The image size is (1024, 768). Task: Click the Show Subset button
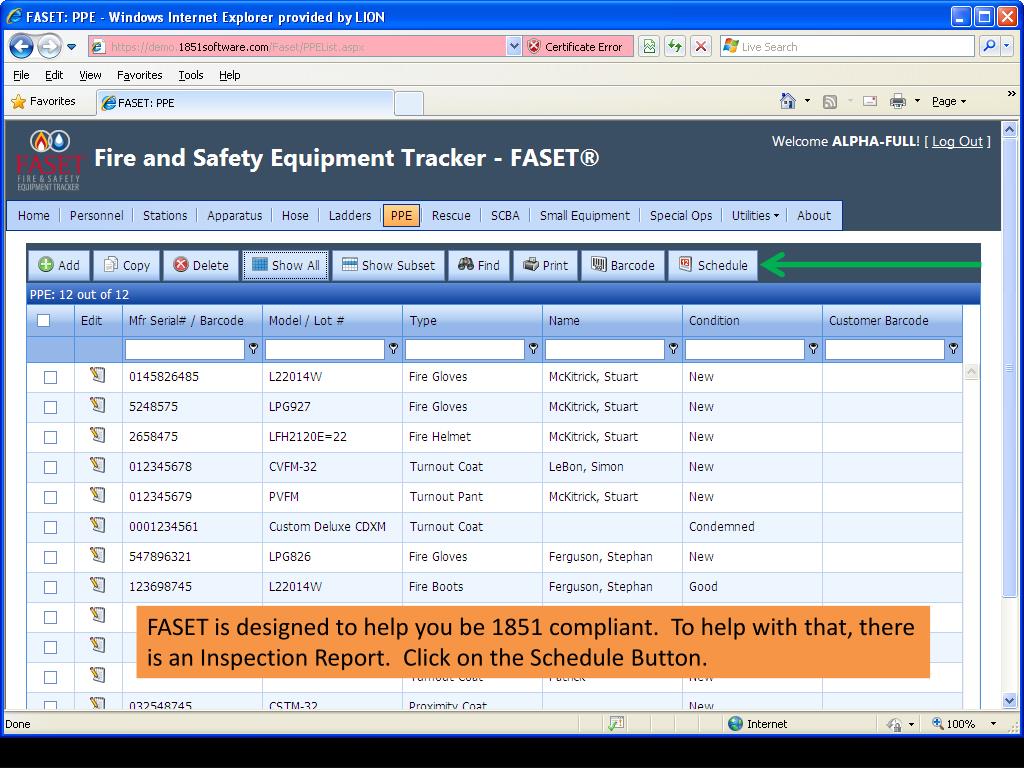point(388,265)
